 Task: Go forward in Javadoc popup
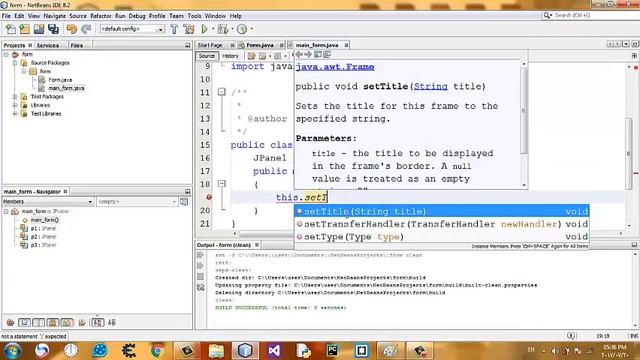[x=308, y=54]
